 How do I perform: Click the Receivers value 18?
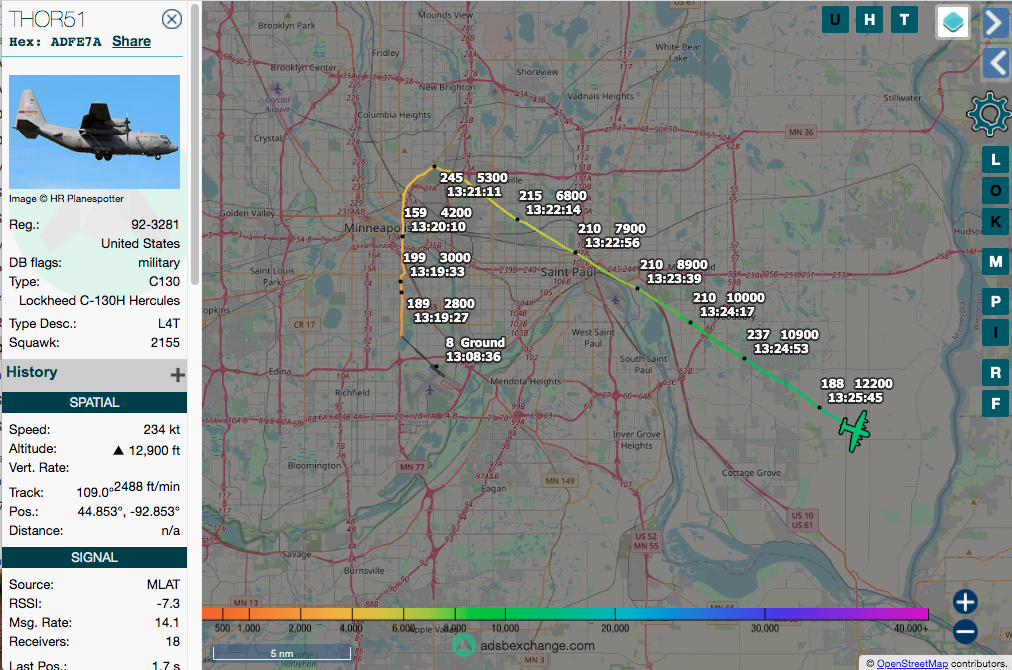173,642
